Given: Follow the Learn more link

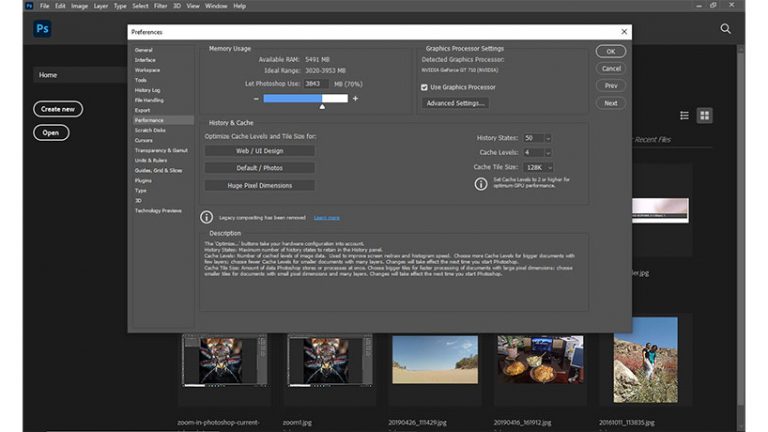Looking at the screenshot, I should 326,217.
